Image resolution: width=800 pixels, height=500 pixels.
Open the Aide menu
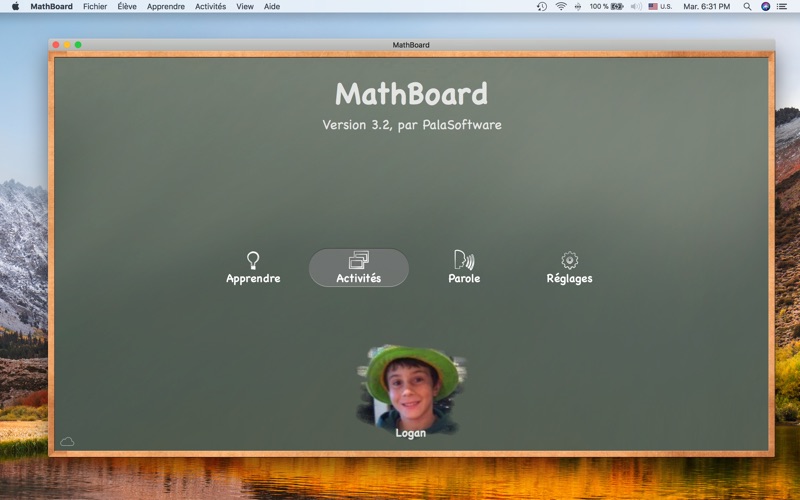coord(272,7)
